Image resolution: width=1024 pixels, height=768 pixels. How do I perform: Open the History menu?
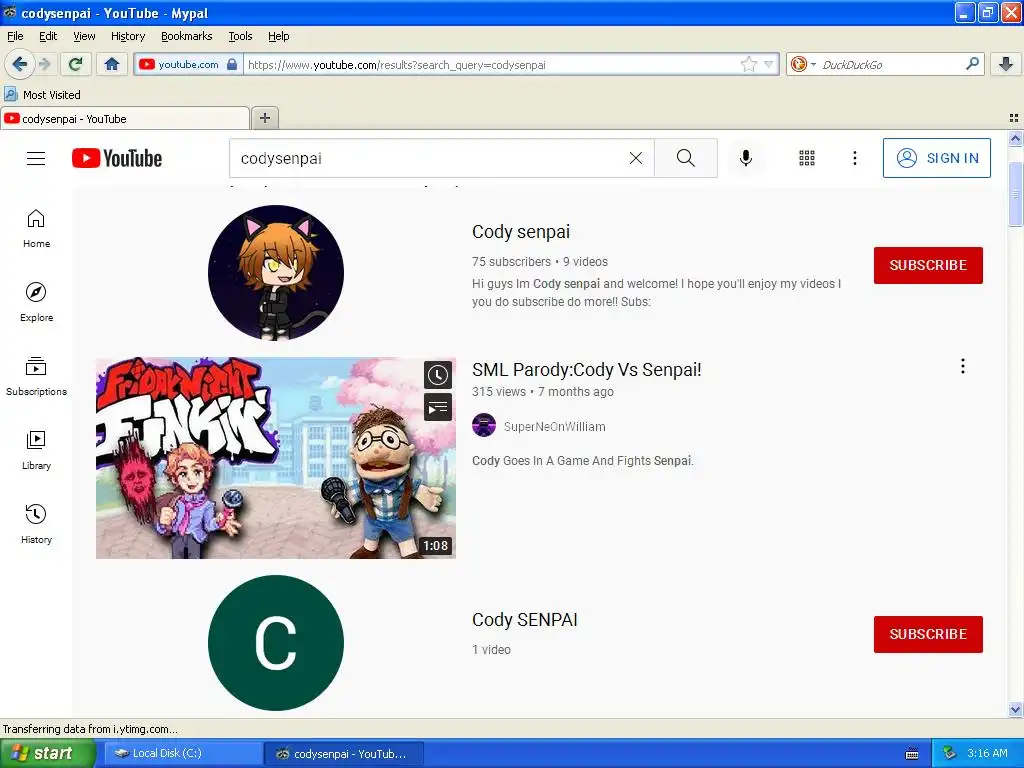128,36
